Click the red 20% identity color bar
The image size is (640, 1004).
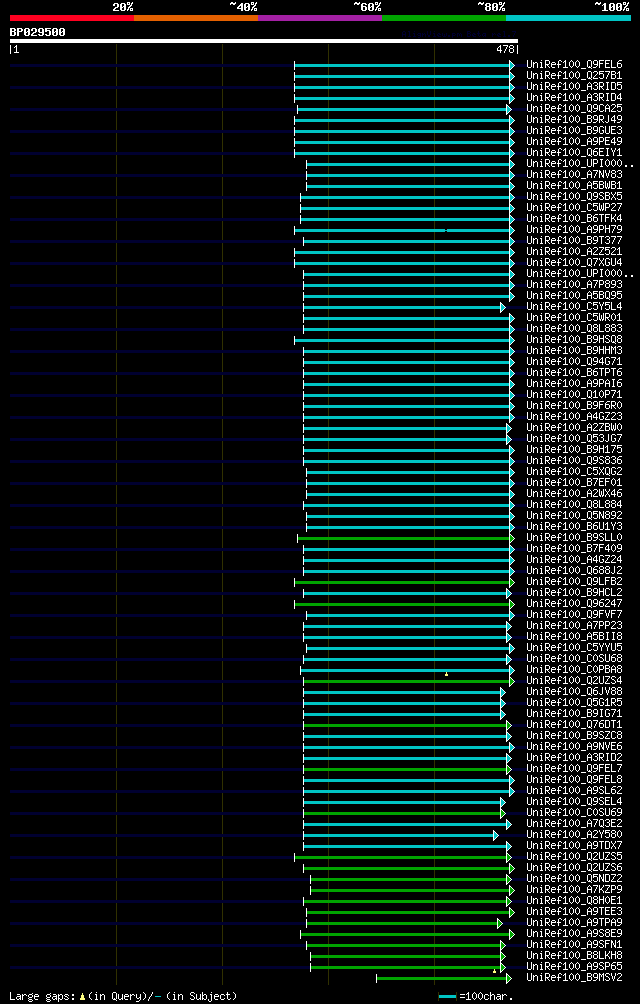[72, 18]
